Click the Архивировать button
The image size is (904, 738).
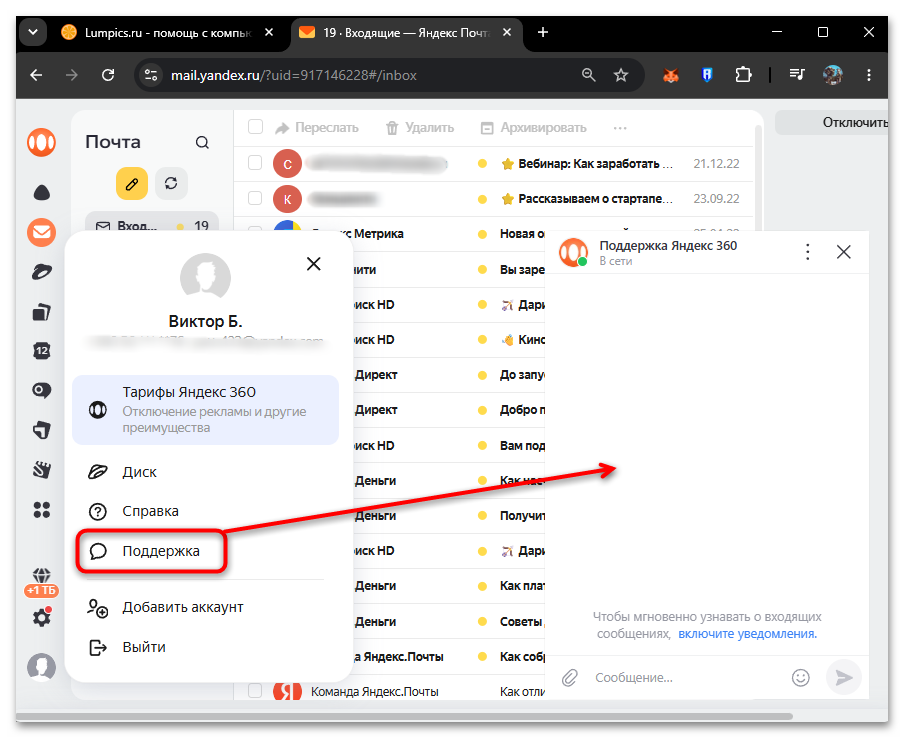(533, 128)
